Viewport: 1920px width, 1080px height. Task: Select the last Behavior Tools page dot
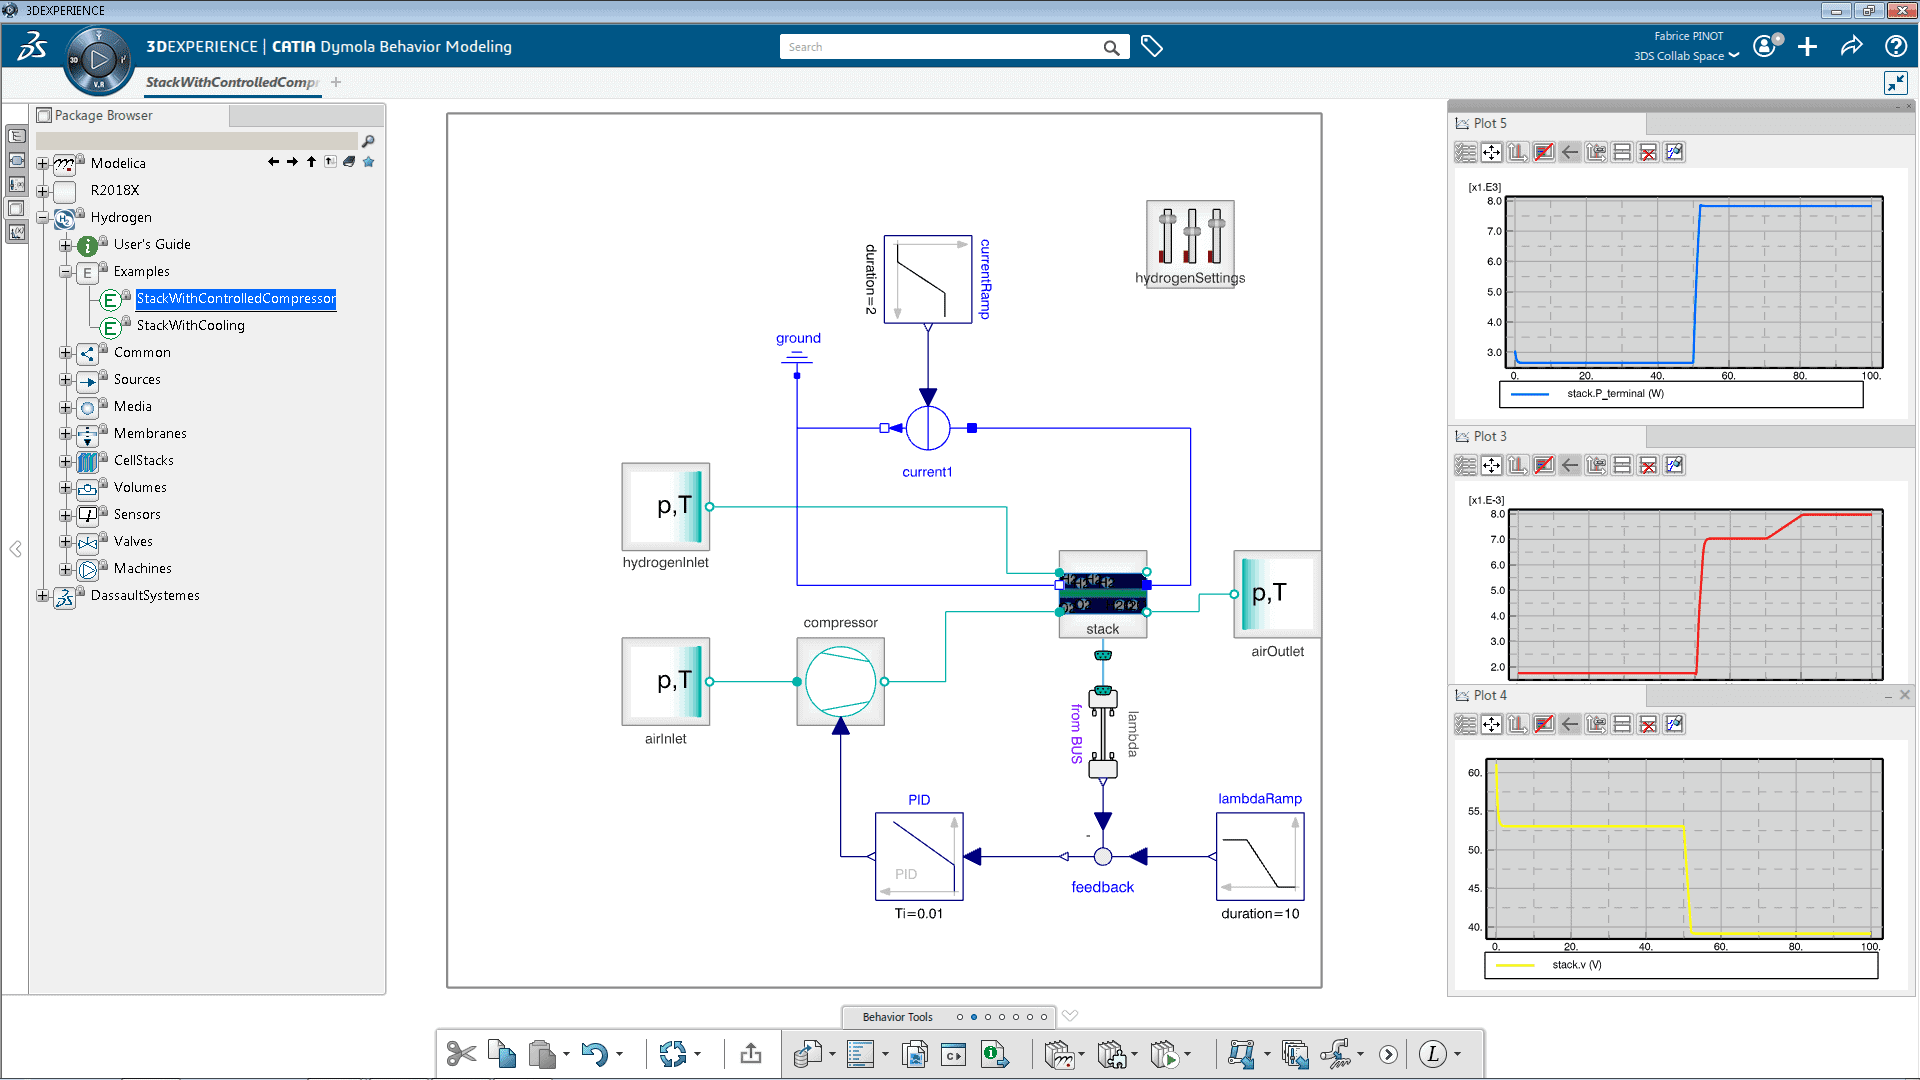(1044, 1017)
